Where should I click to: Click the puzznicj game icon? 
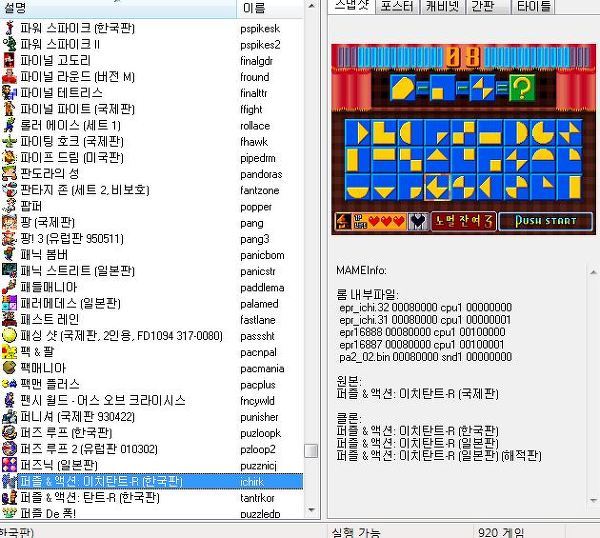click(9, 465)
